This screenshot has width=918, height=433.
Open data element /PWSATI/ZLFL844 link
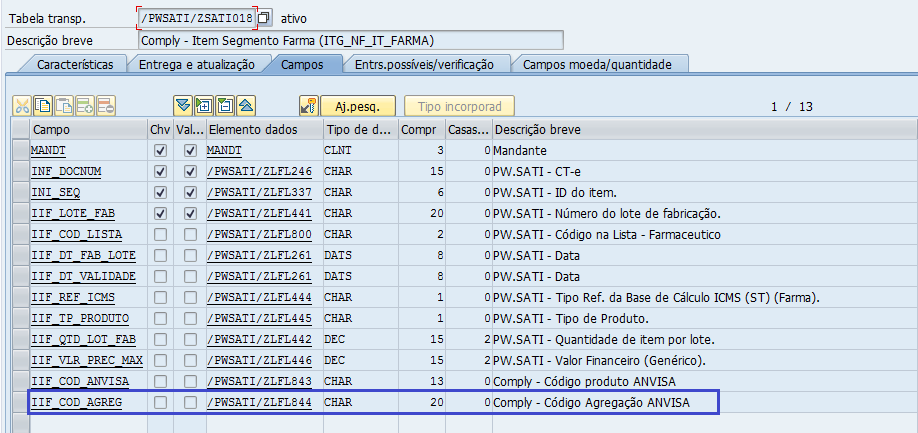coord(259,402)
